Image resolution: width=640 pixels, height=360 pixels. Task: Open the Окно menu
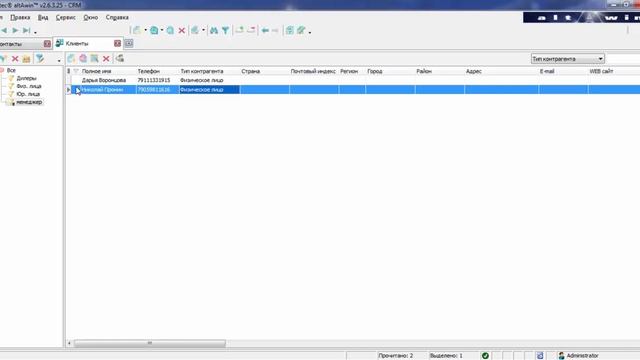(91, 18)
